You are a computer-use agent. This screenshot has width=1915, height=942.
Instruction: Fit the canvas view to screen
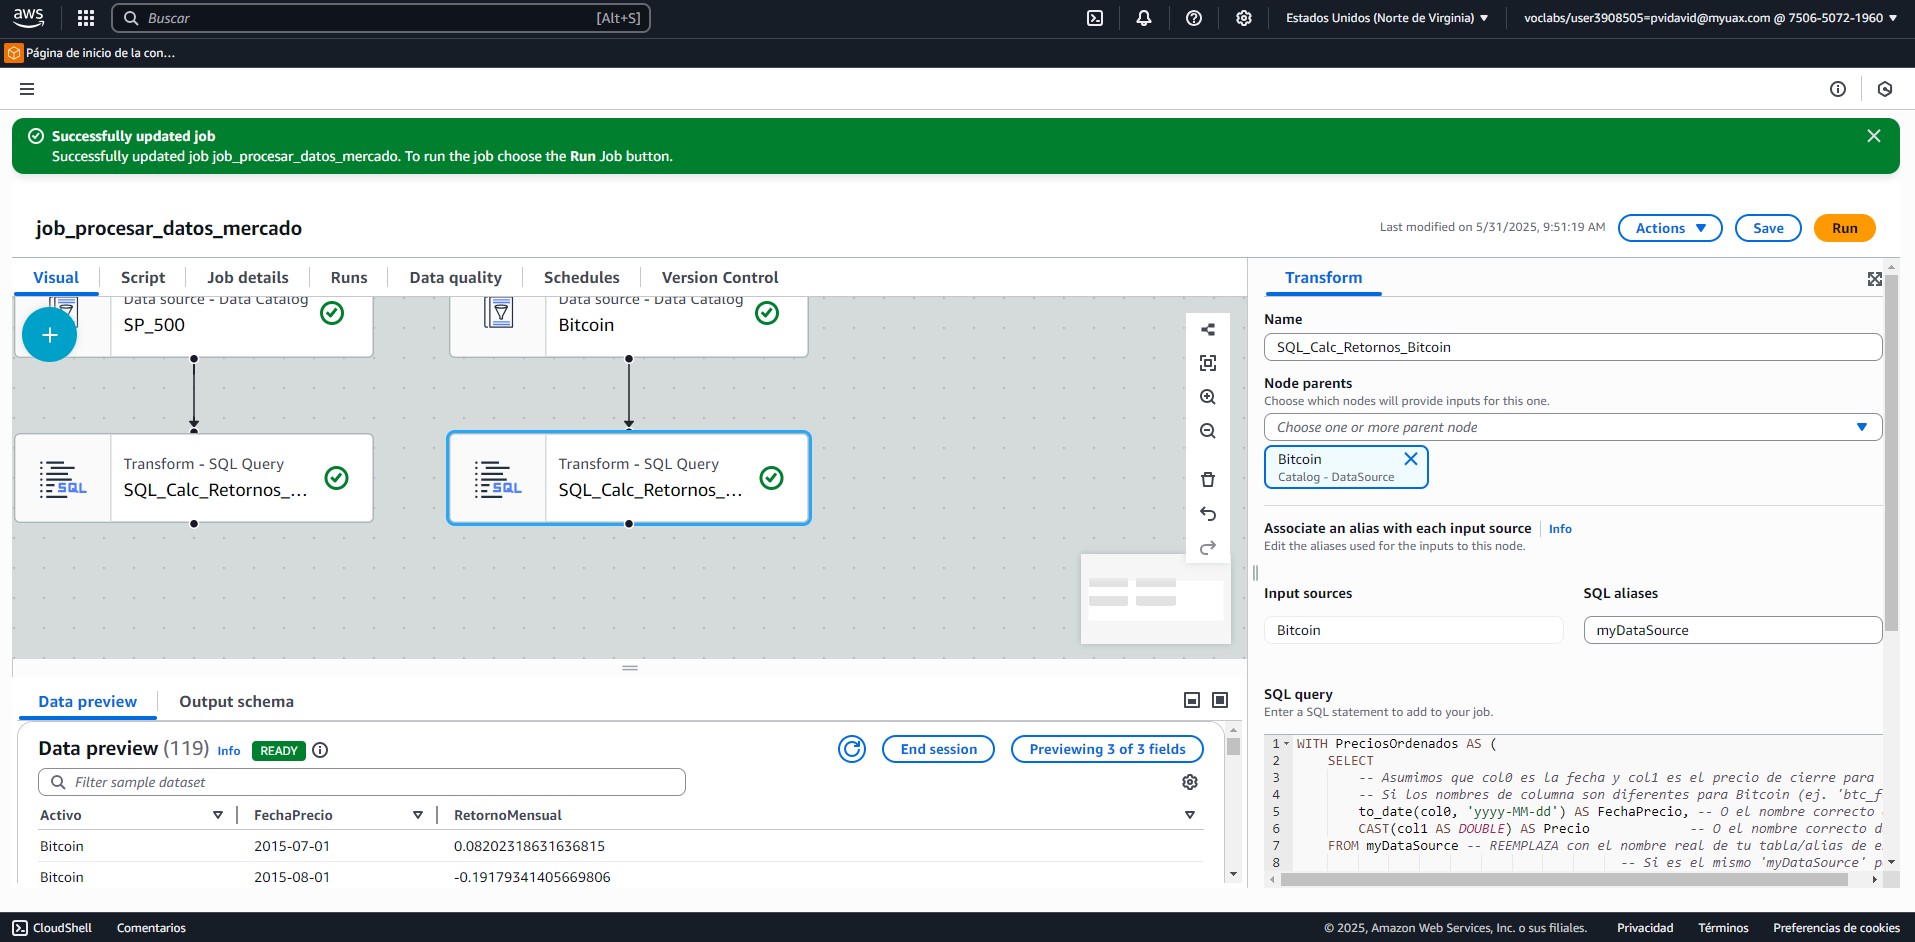click(1208, 363)
